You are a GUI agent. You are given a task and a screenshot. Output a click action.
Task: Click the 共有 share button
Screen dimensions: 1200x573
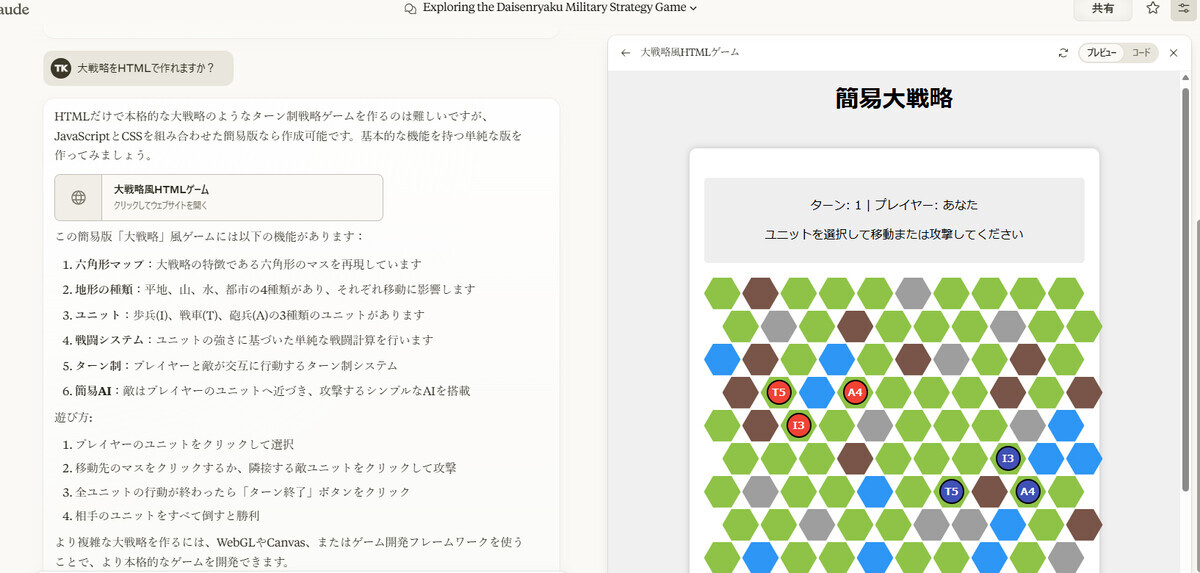click(1103, 8)
